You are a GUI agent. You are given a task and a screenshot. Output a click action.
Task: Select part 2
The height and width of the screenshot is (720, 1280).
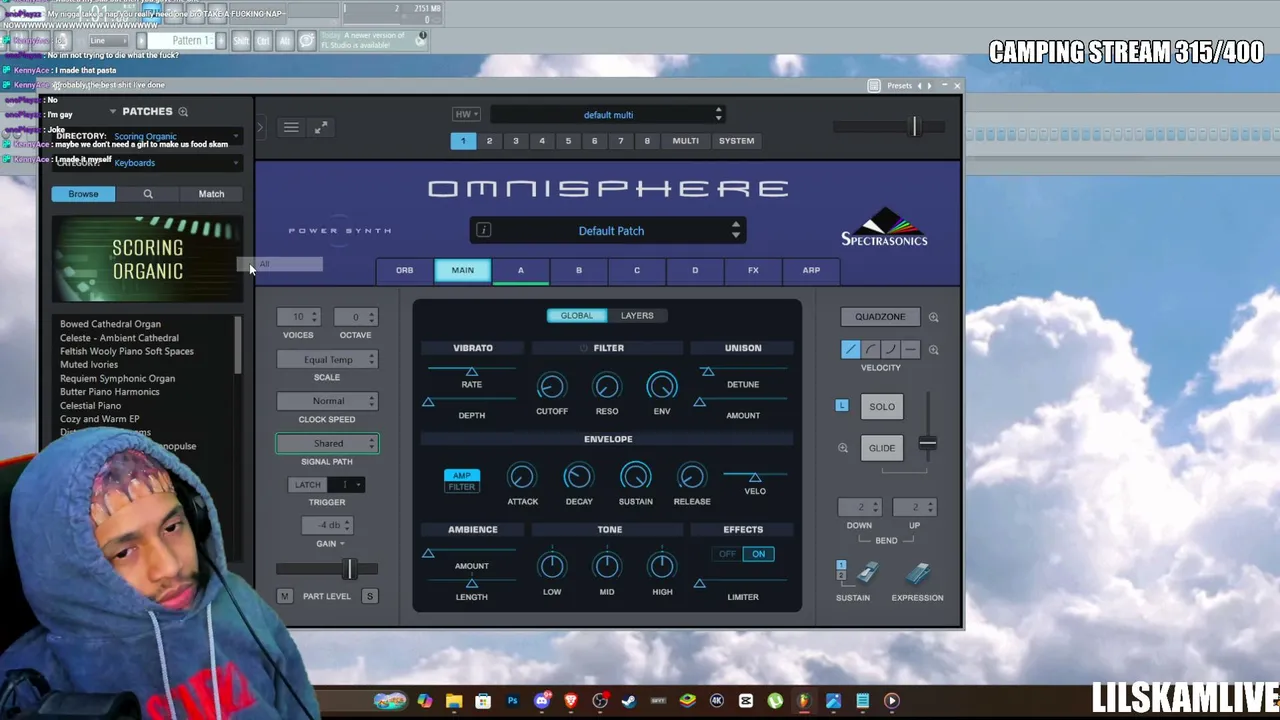point(489,141)
